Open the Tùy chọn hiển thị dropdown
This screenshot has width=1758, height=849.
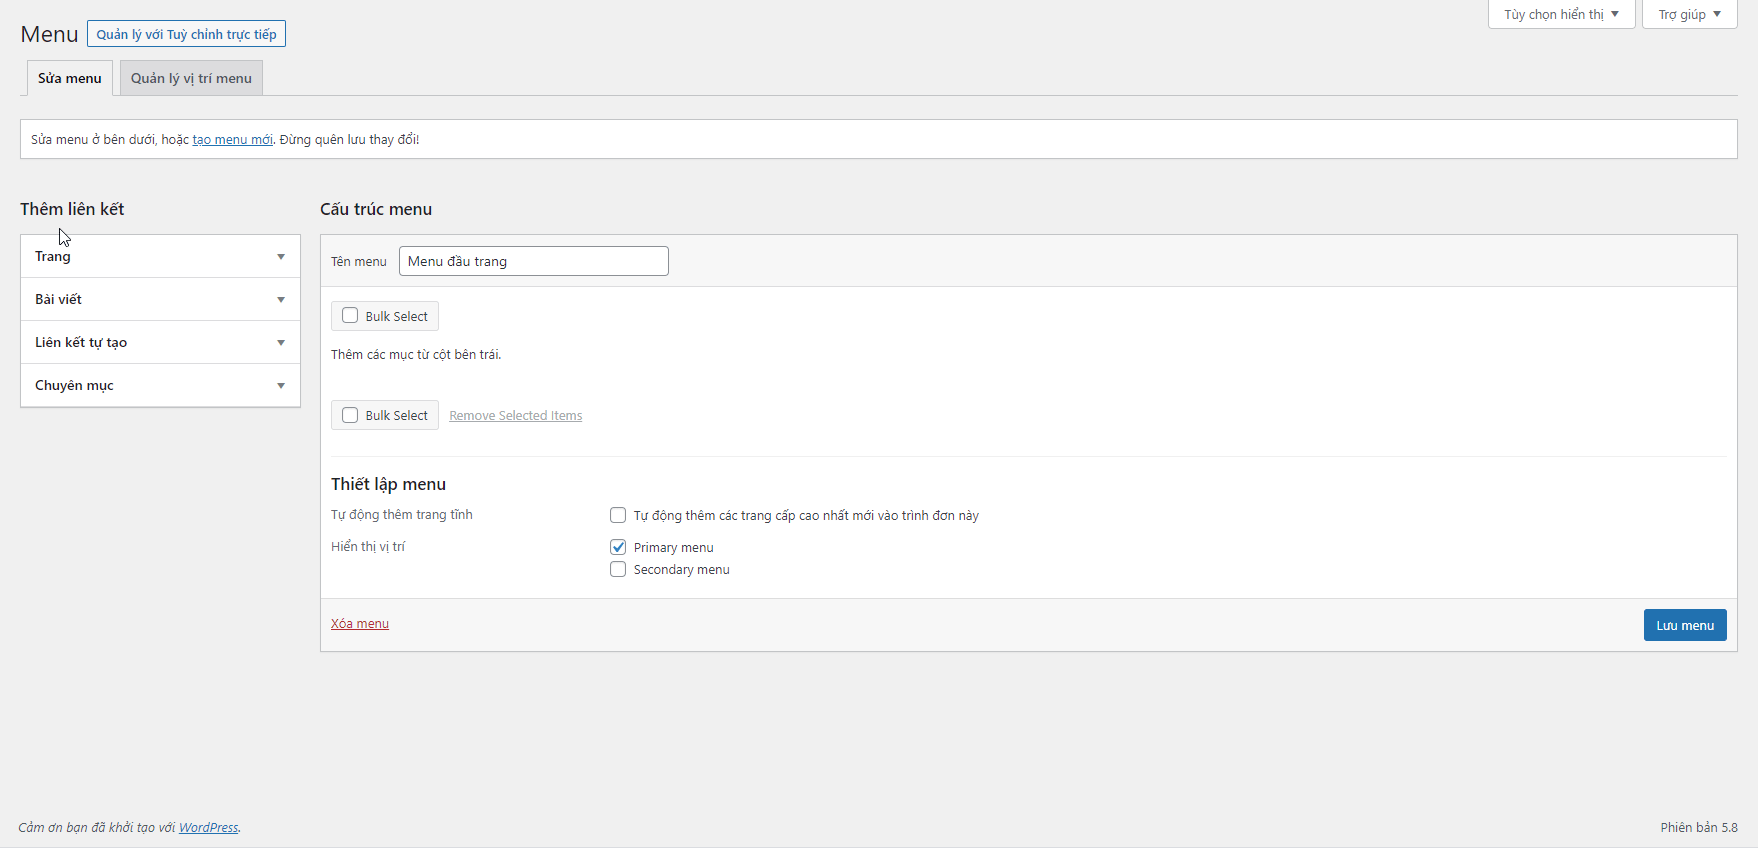pos(1561,15)
